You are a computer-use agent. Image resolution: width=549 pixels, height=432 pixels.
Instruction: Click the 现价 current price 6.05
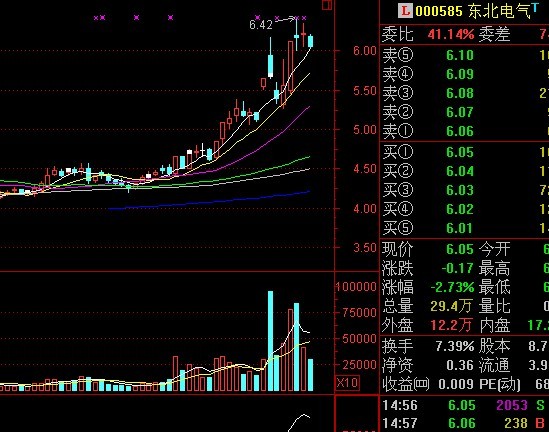click(x=460, y=249)
